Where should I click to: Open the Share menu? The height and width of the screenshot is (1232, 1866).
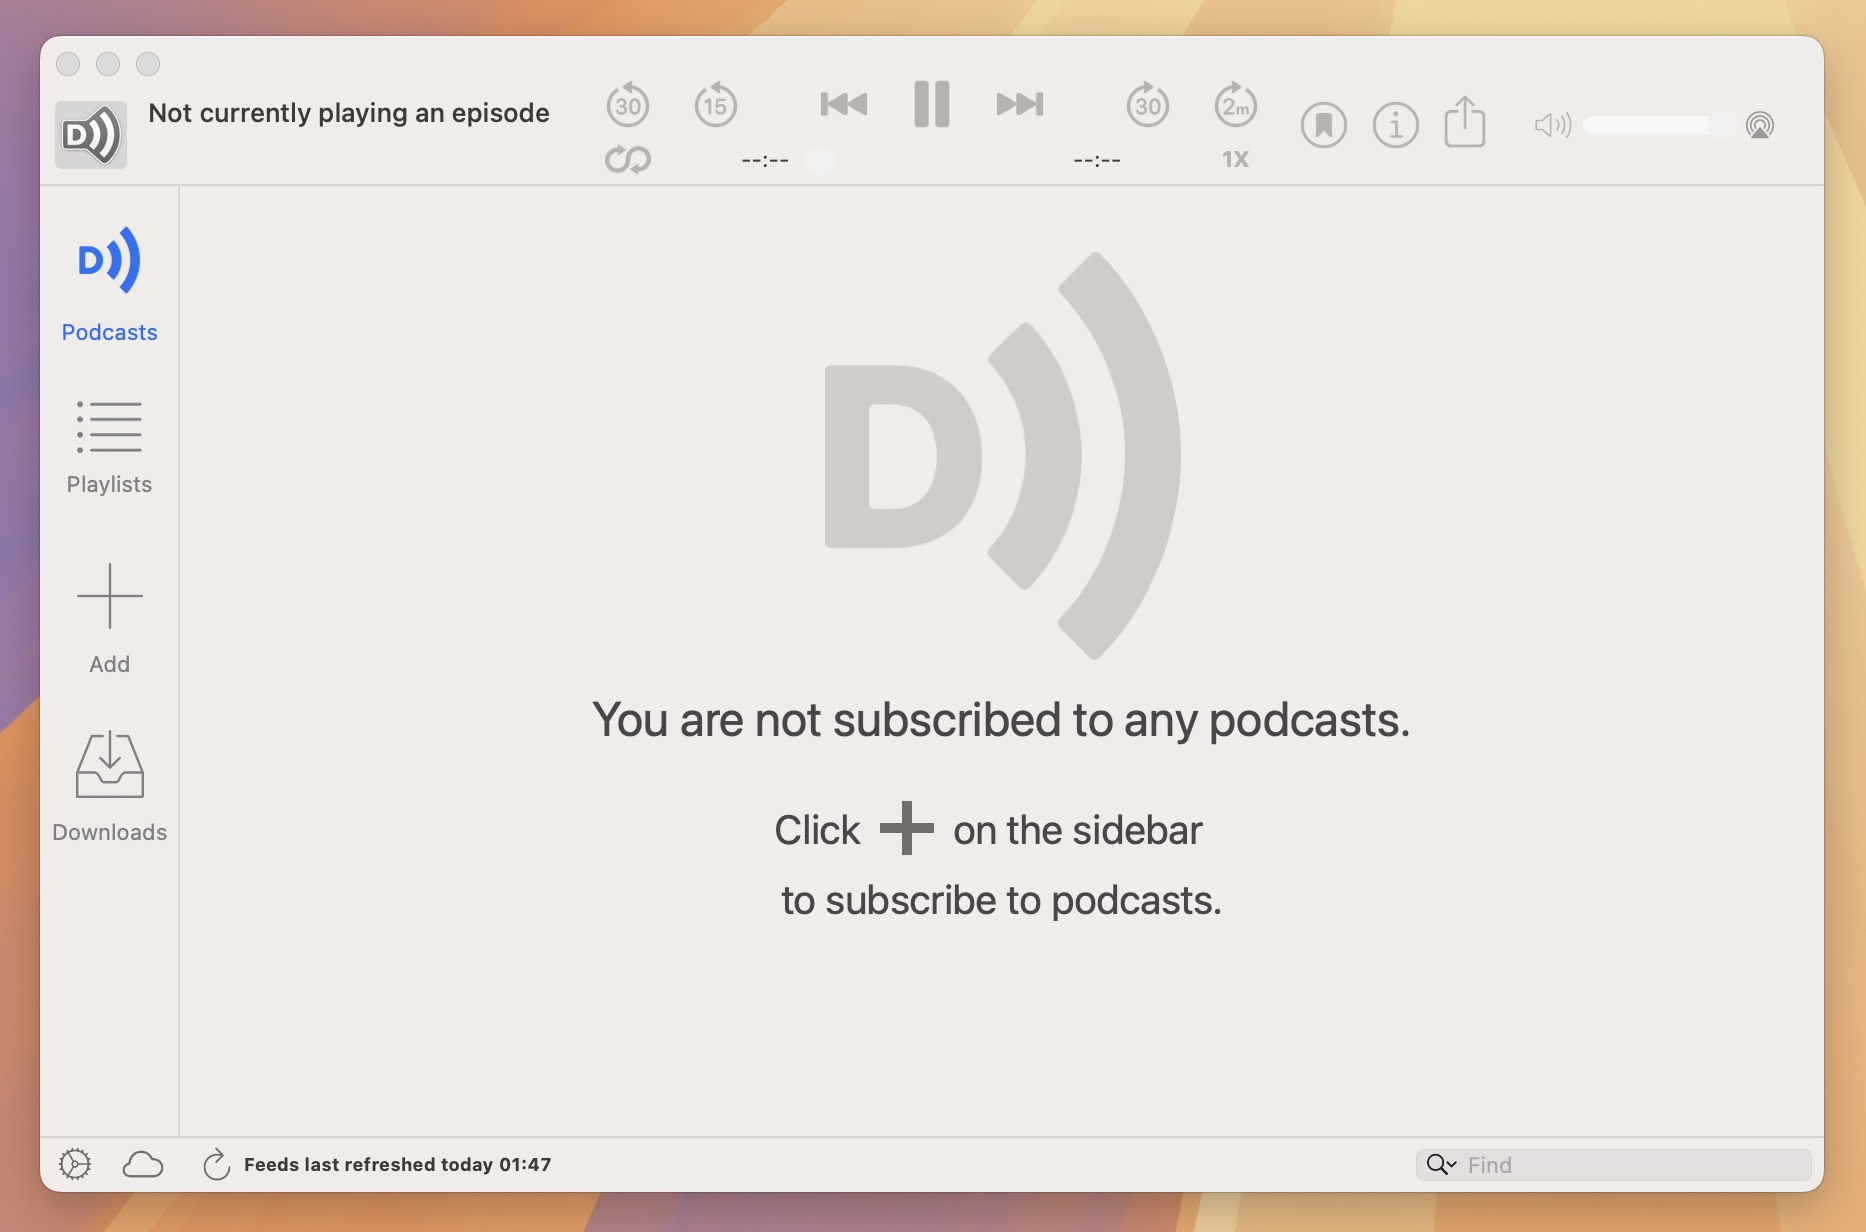[x=1464, y=124]
